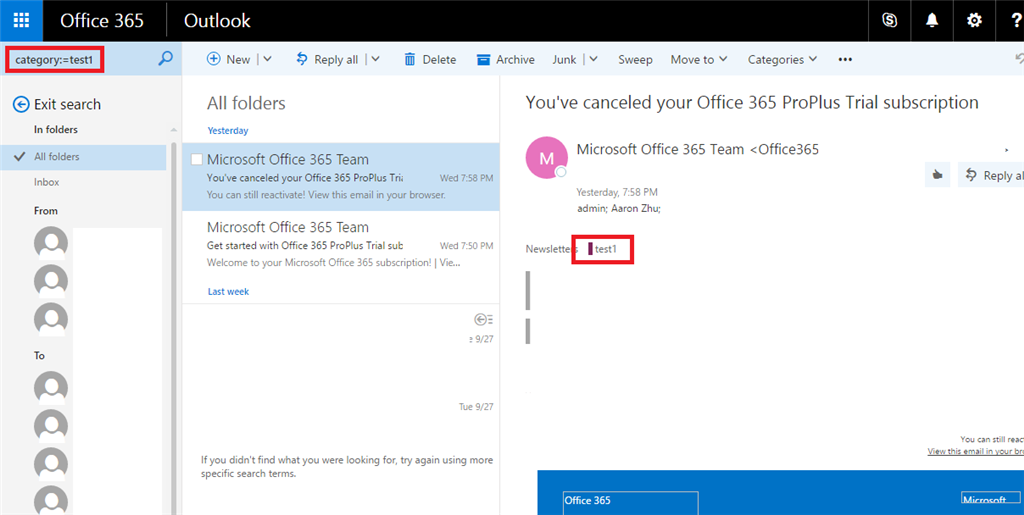
Task: Click Sweep in the toolbar
Action: tap(635, 59)
